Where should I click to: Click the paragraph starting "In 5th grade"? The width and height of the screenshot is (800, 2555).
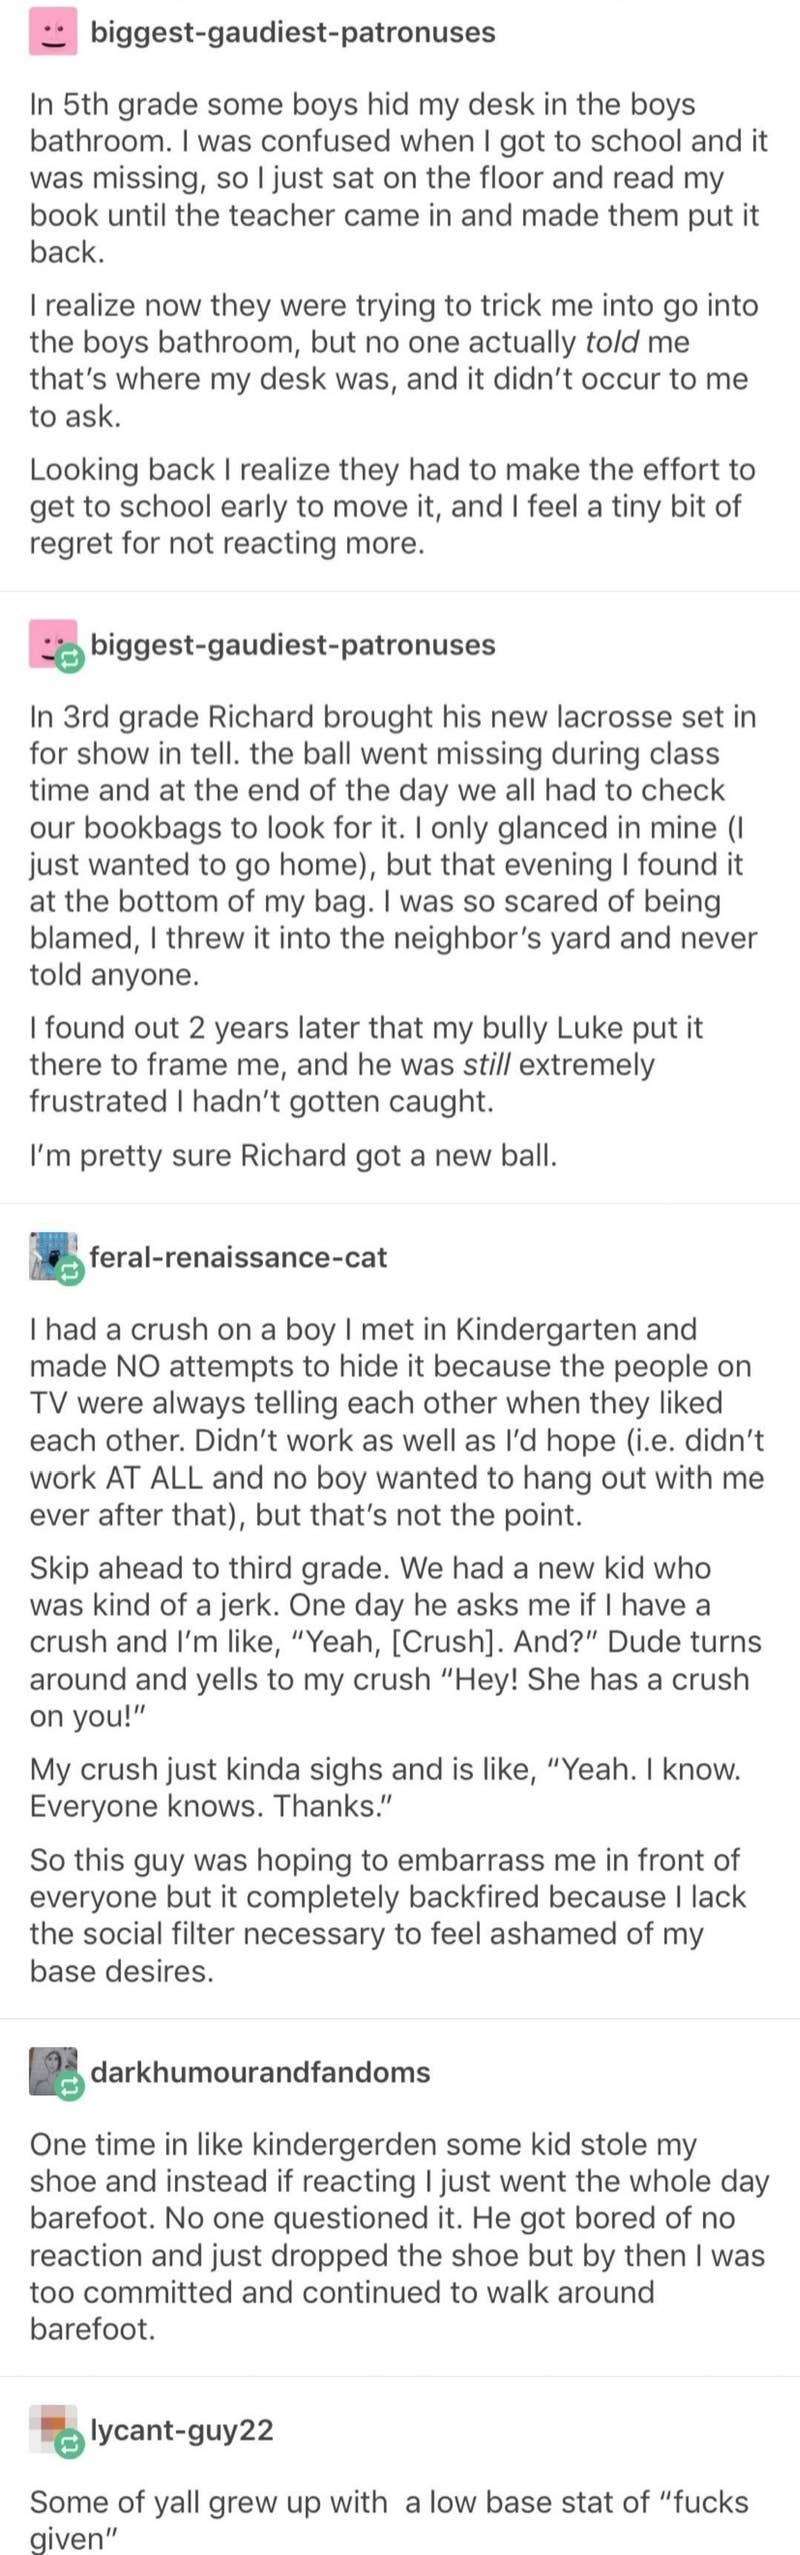[x=398, y=178]
